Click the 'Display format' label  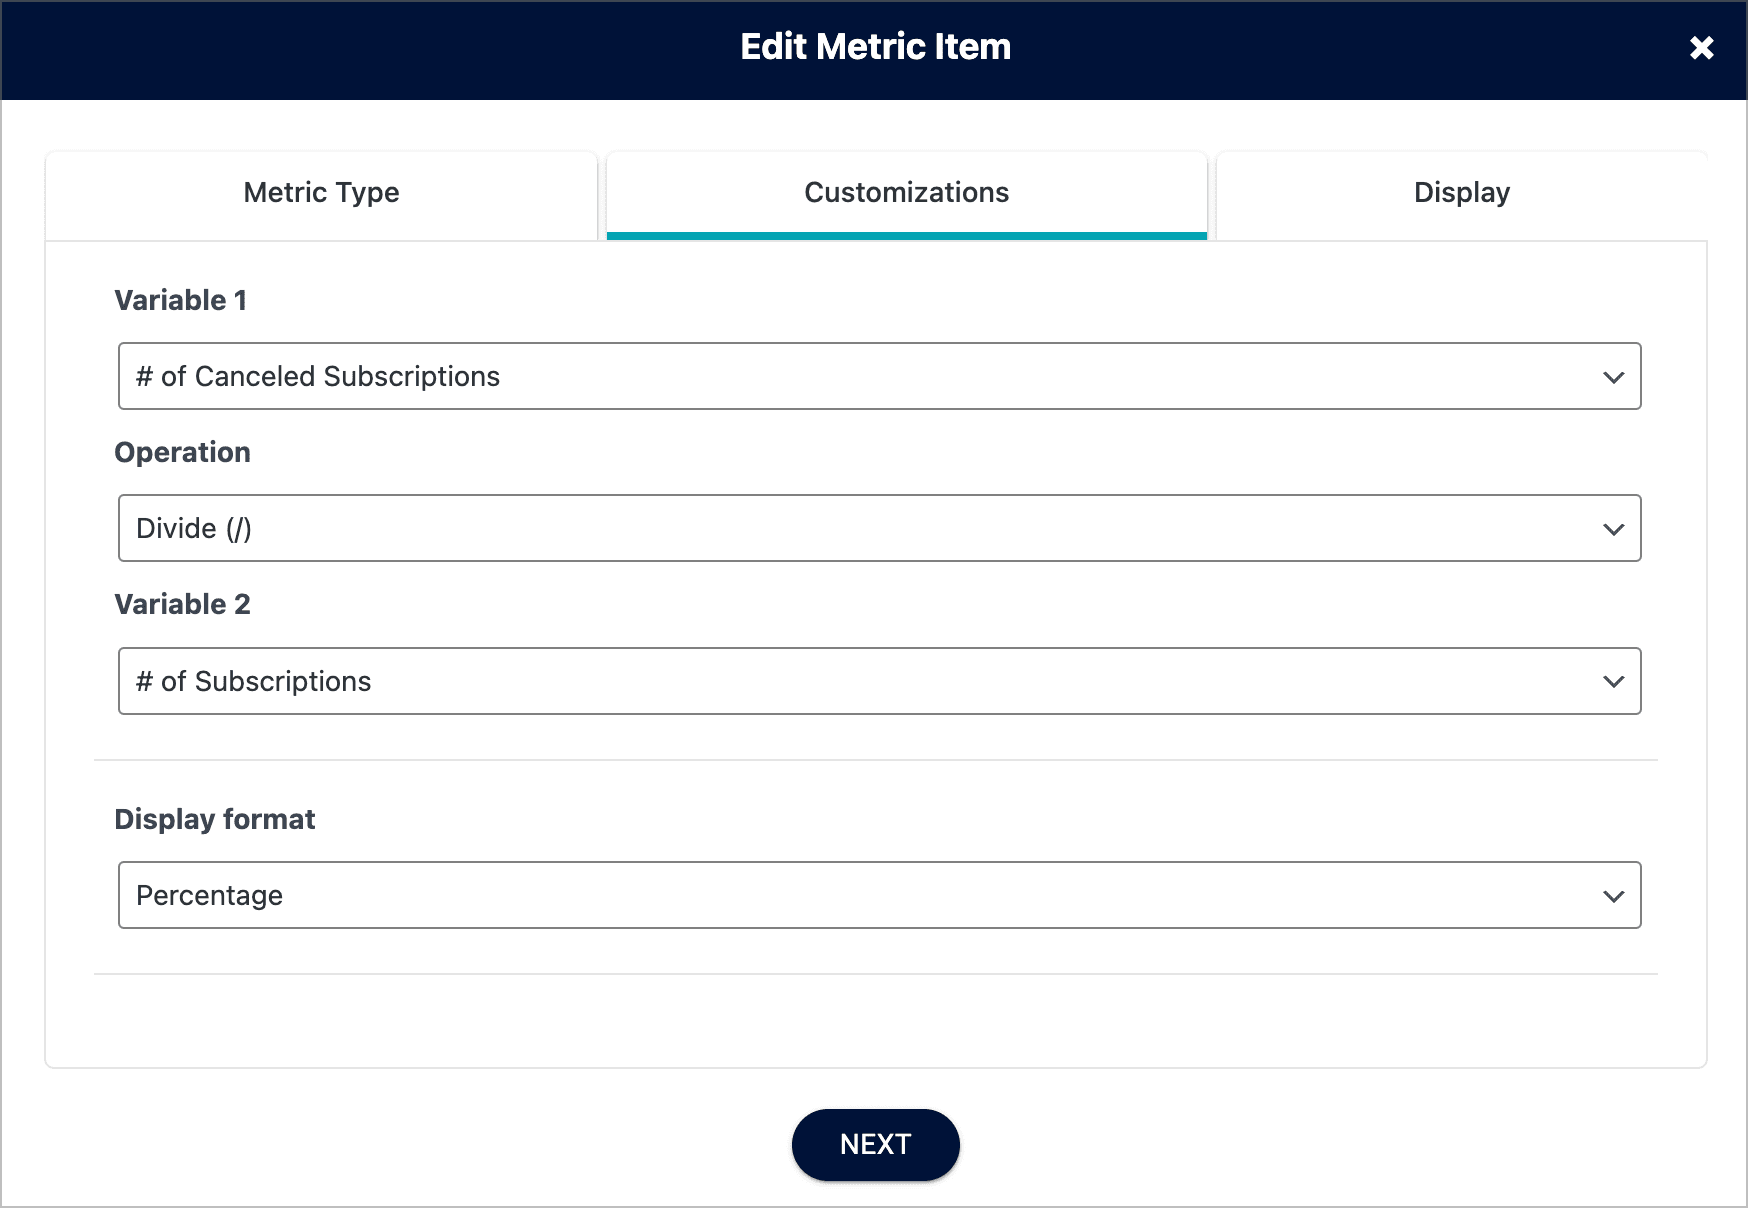215,819
